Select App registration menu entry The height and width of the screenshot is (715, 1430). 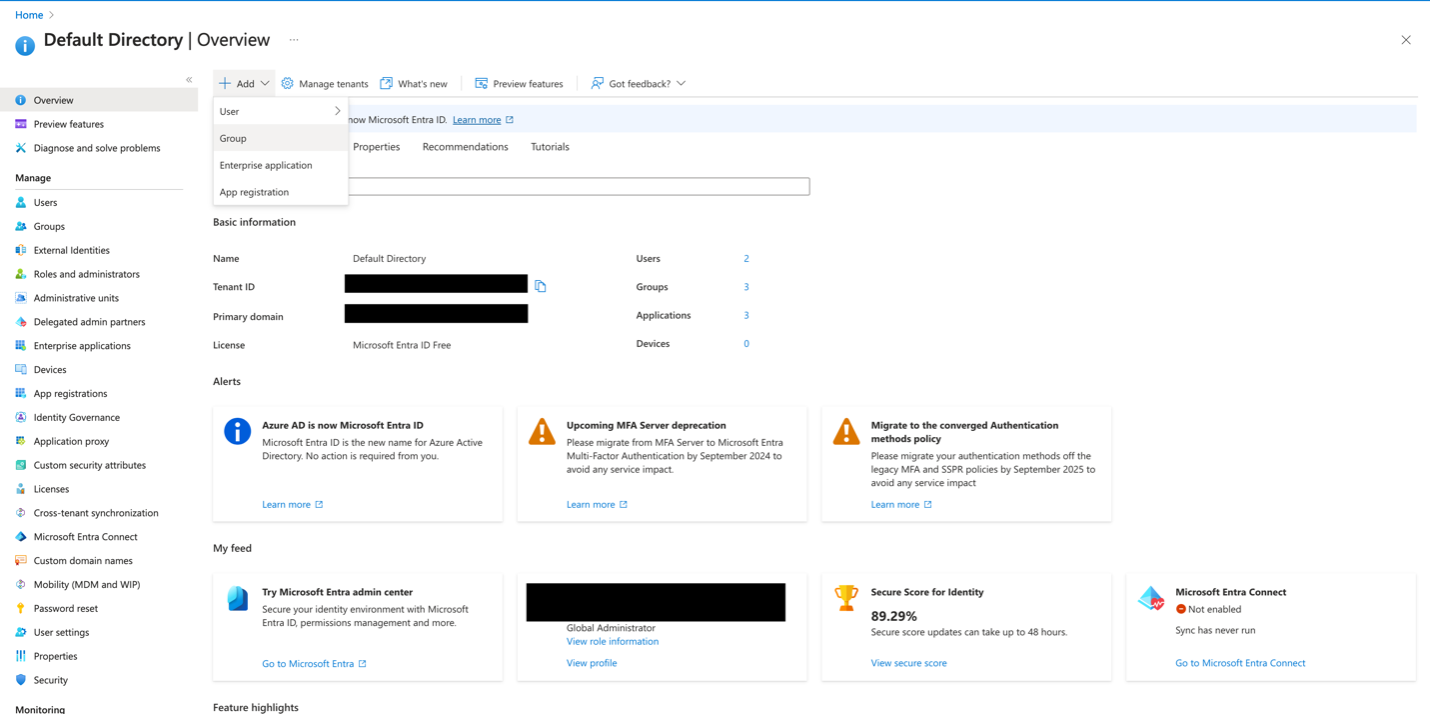click(281, 192)
